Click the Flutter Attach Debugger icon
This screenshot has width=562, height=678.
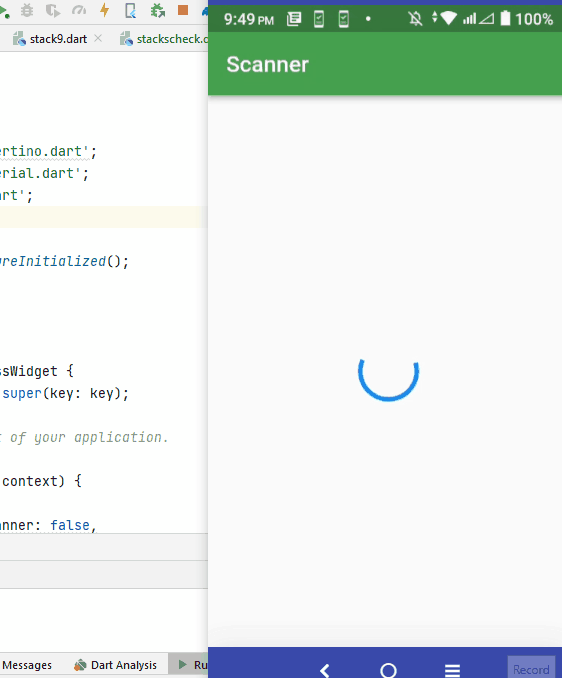pyautogui.click(x=130, y=10)
